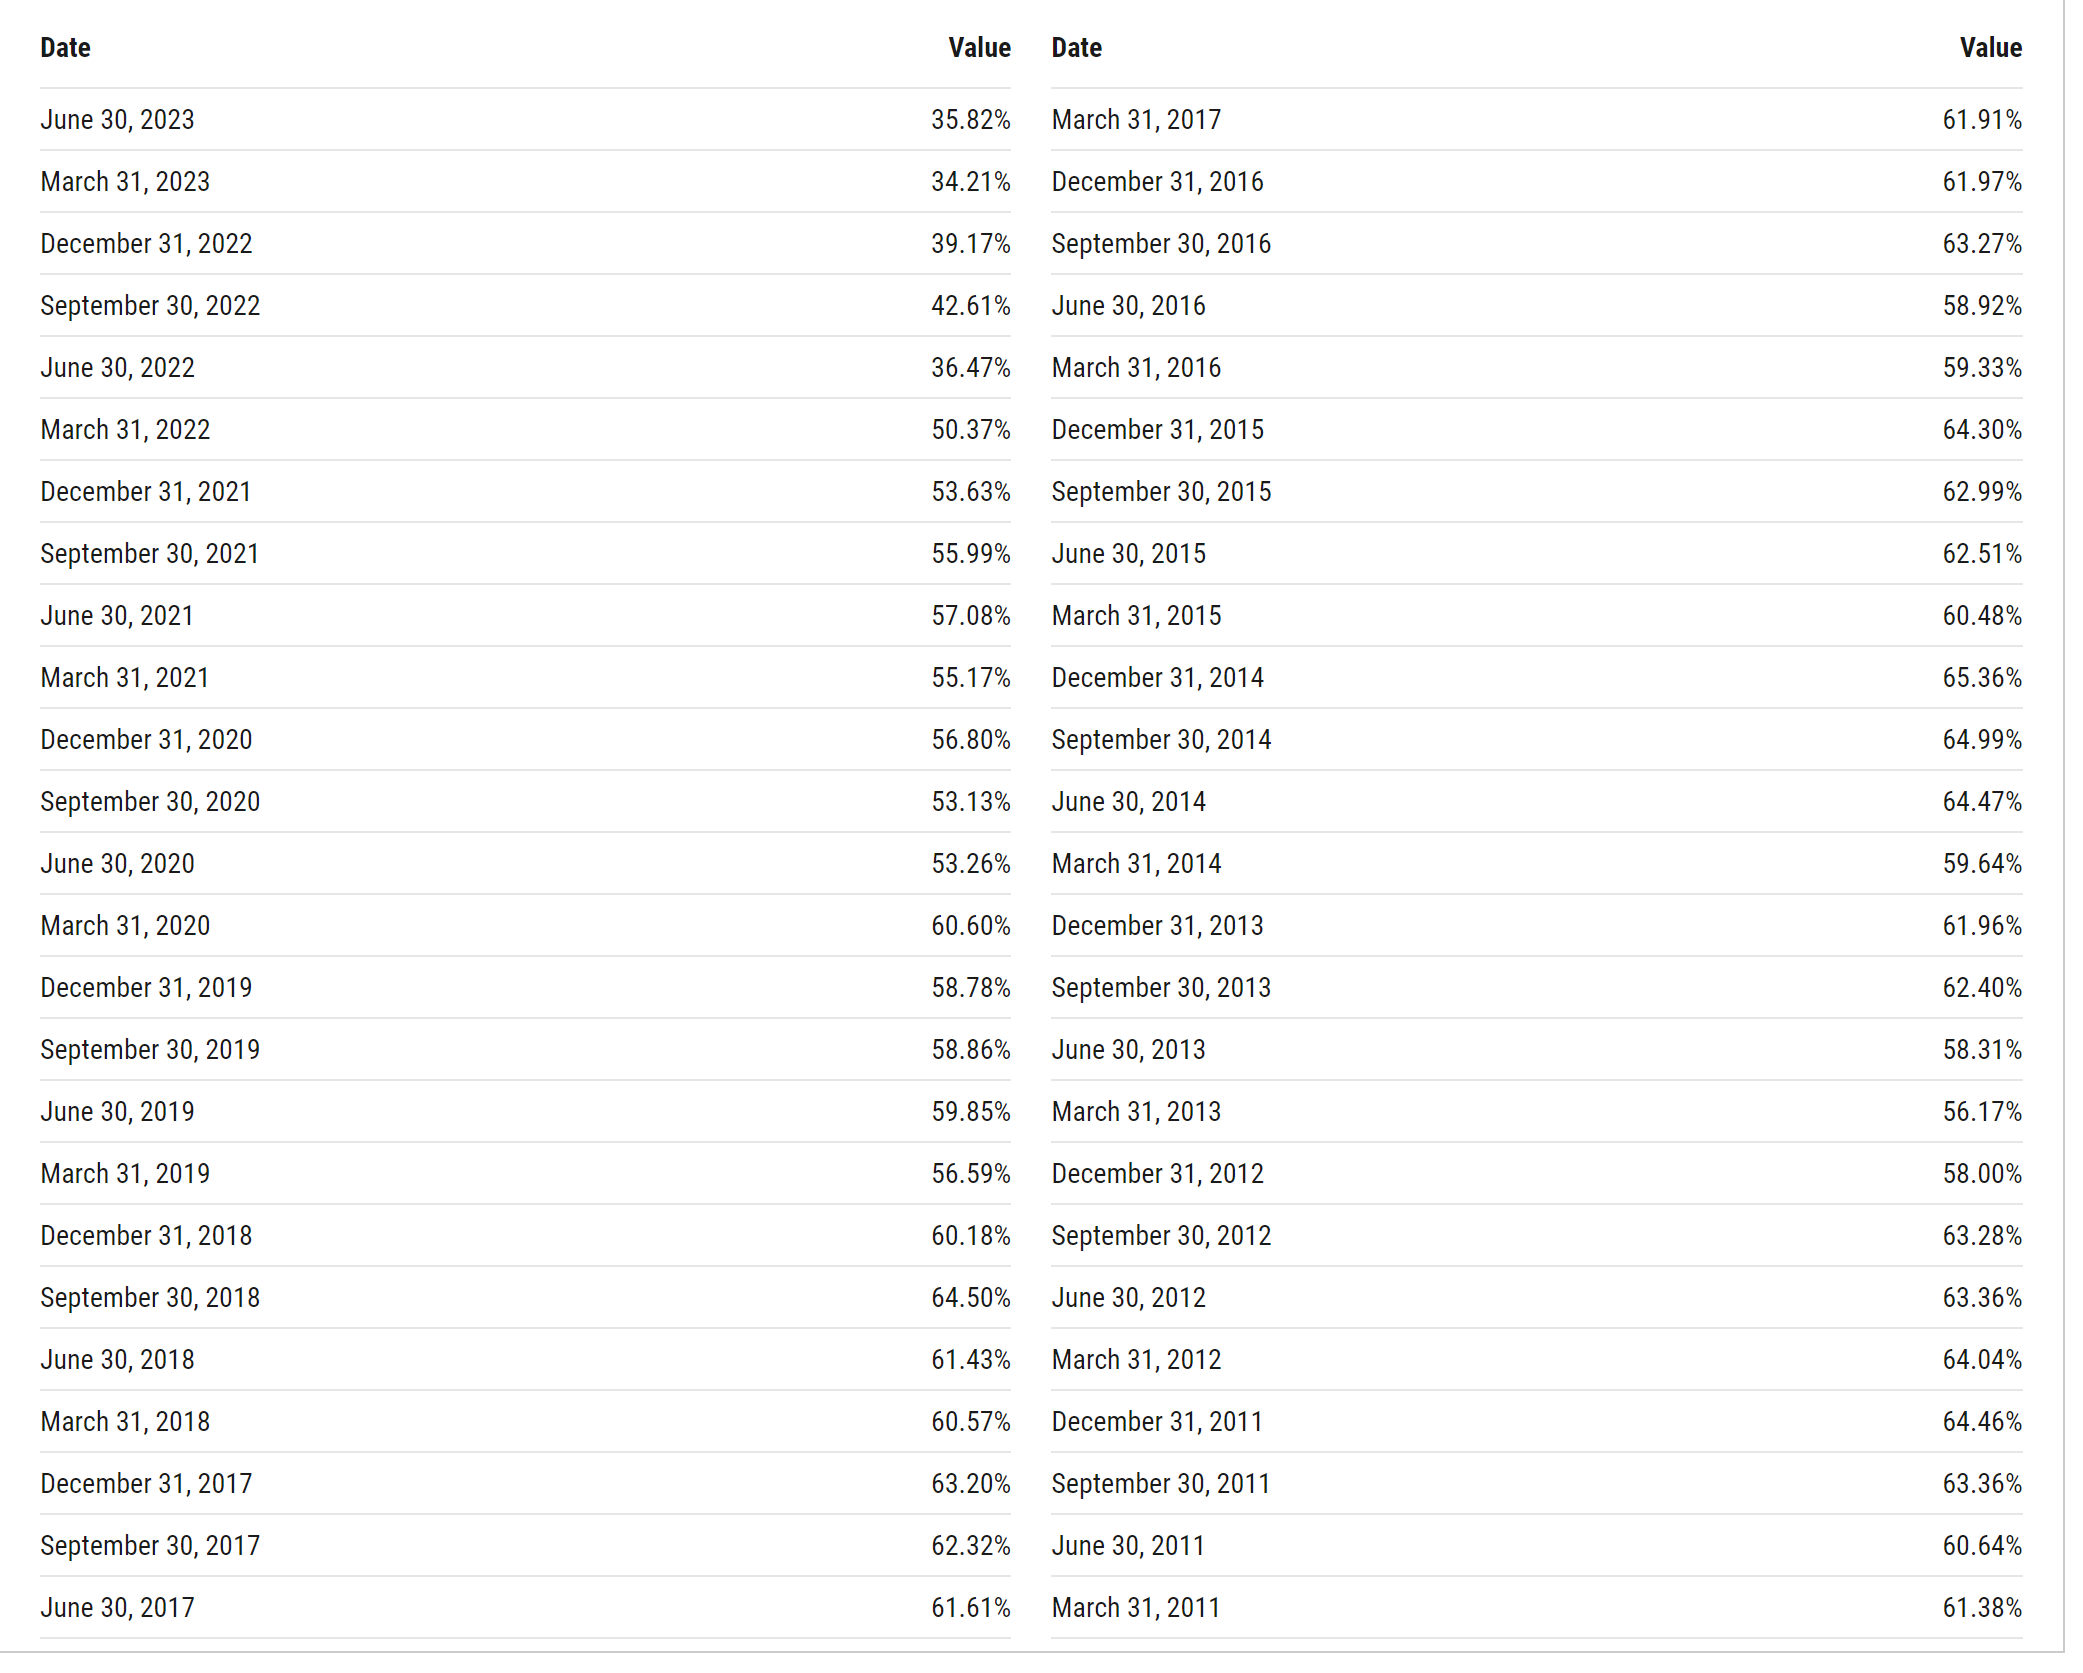Select the September 30, 2022 date cell
The image size is (2083, 1673).
150,306
